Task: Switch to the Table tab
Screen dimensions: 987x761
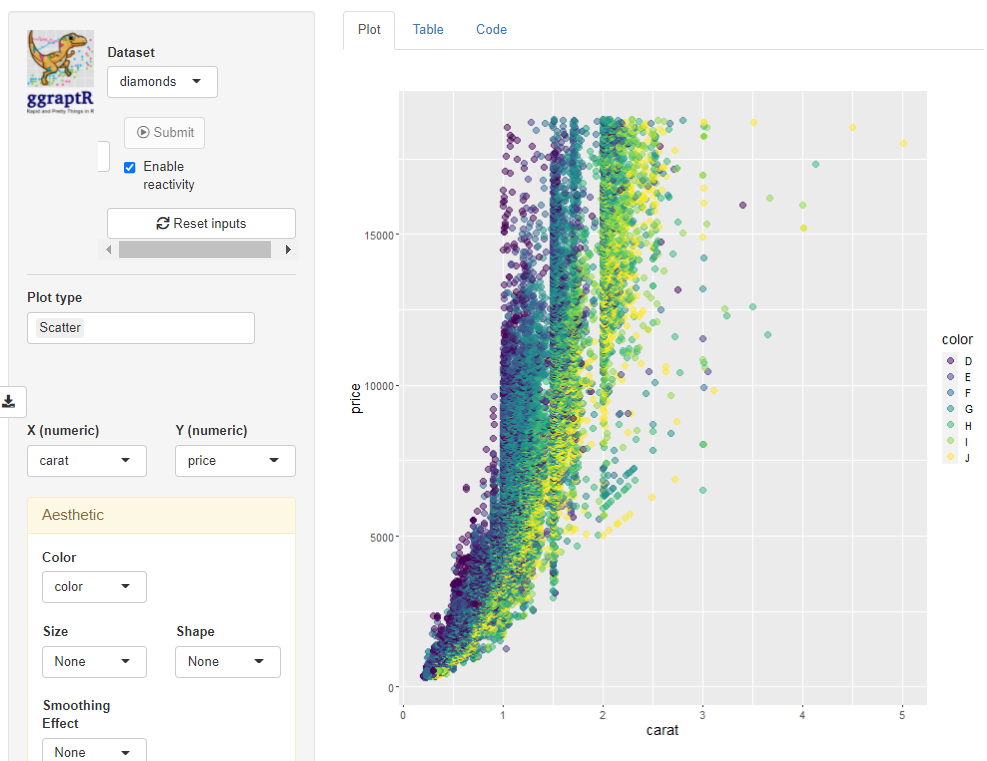Action: point(428,30)
